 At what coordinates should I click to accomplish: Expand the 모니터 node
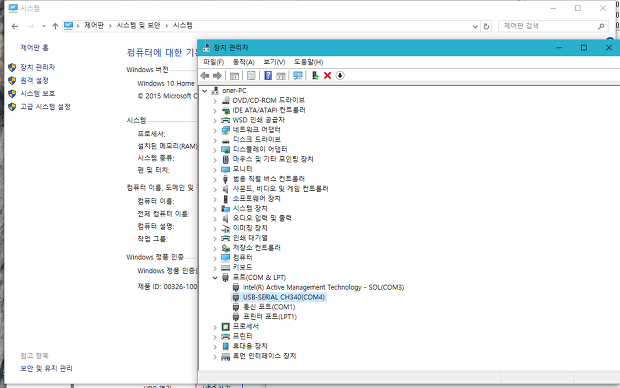215,170
